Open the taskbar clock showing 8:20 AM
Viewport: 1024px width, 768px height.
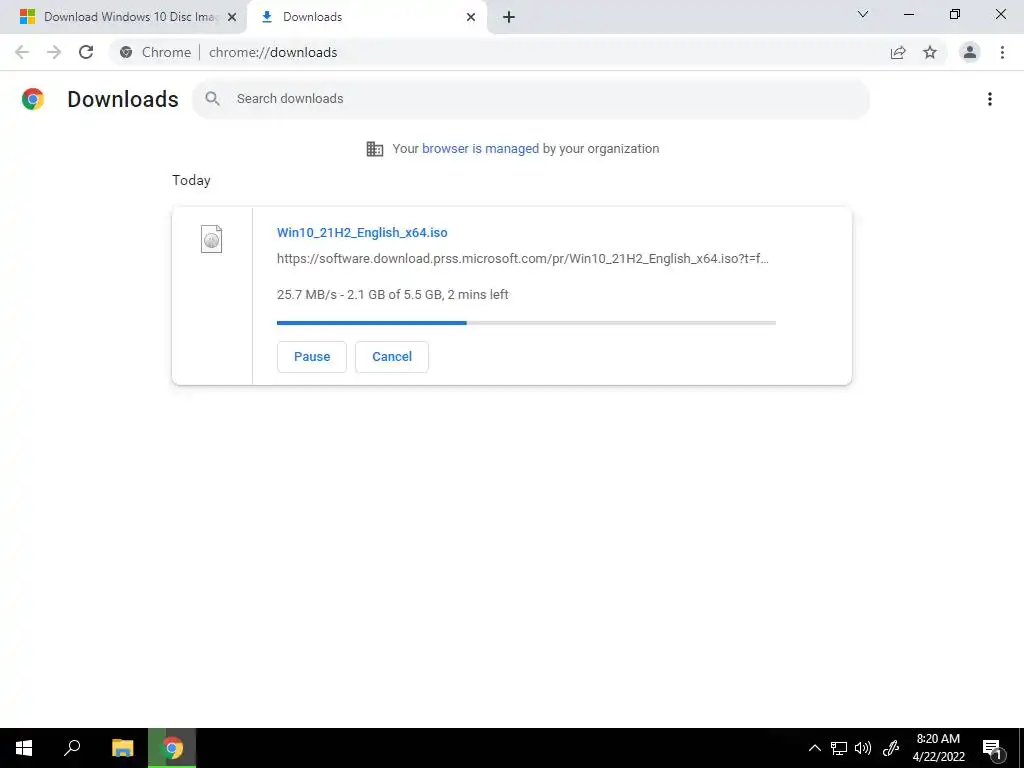pos(938,748)
